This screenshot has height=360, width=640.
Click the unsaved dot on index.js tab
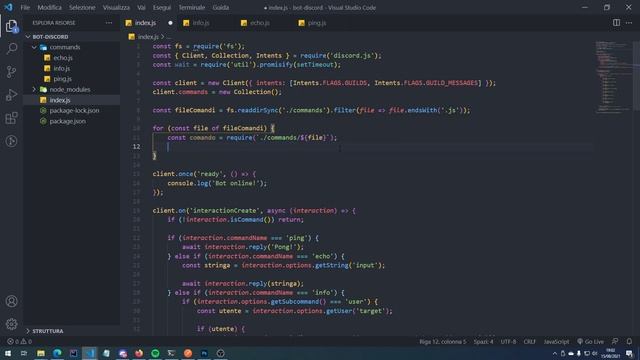point(170,23)
